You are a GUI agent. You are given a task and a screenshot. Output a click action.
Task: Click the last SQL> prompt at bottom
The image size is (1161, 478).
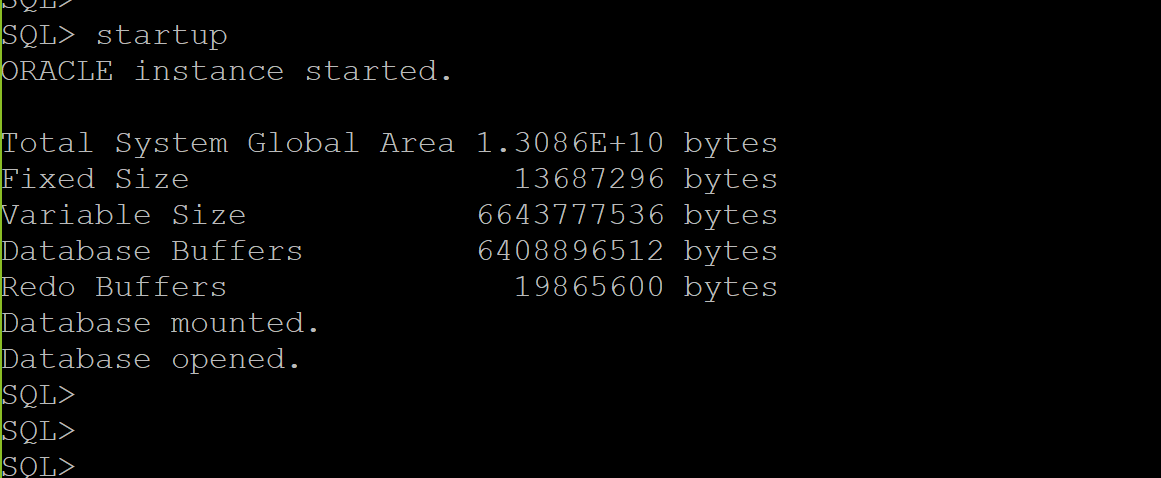(x=39, y=467)
